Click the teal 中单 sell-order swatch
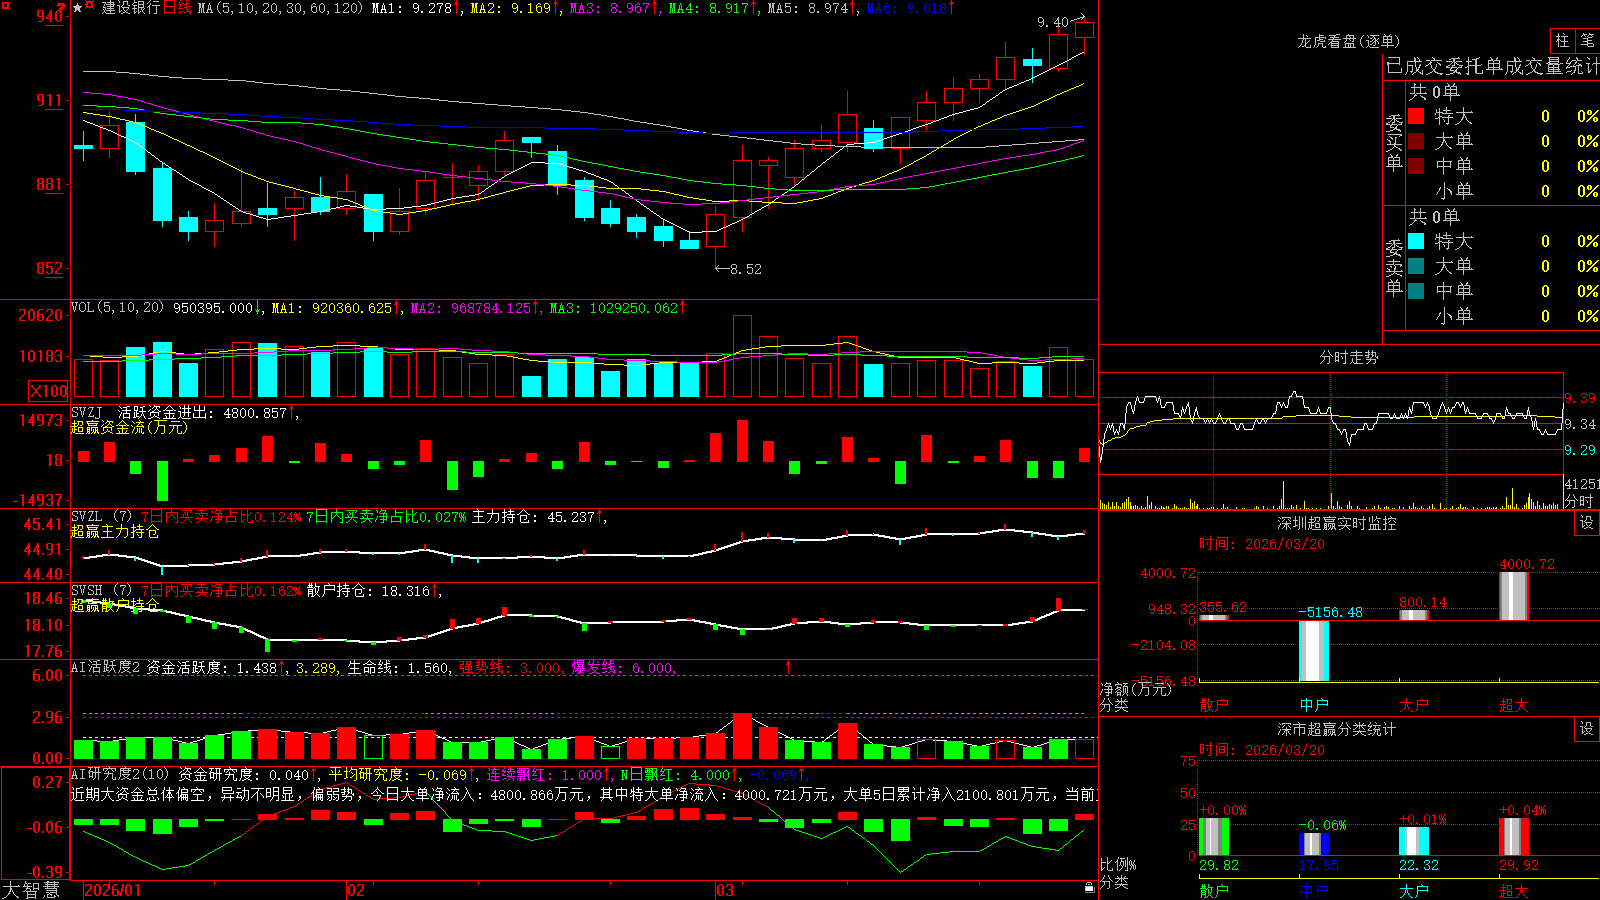 (1416, 291)
